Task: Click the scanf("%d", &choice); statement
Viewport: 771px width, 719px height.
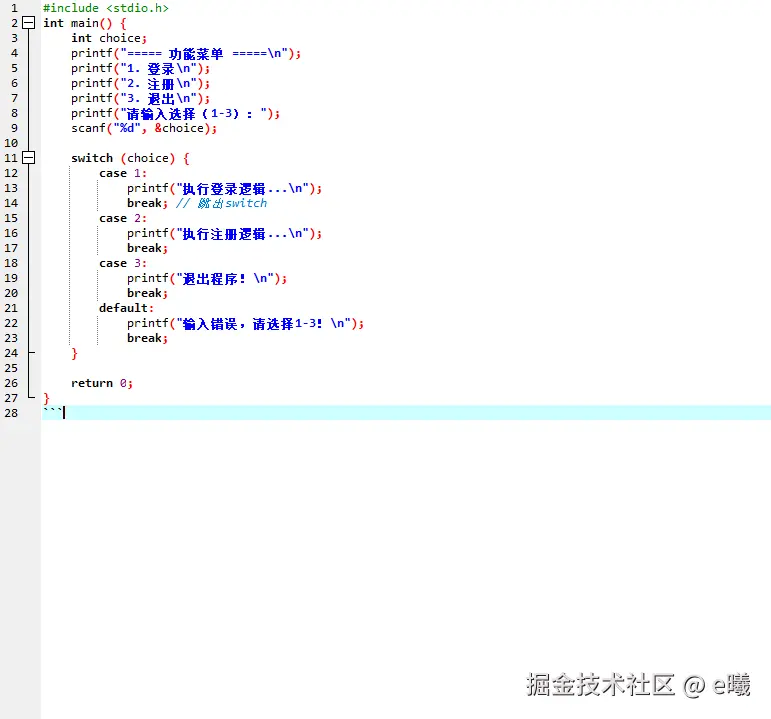Action: [x=144, y=128]
